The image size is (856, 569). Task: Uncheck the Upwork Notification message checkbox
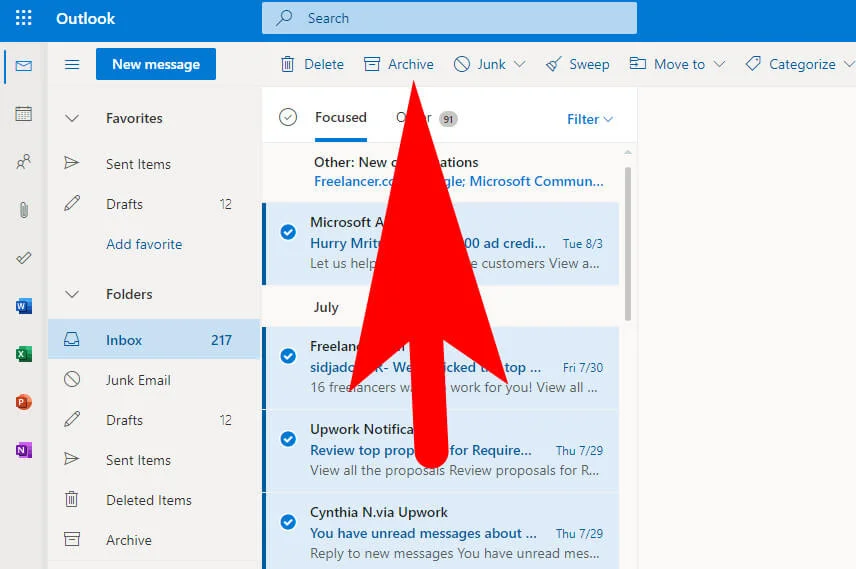(x=288, y=439)
